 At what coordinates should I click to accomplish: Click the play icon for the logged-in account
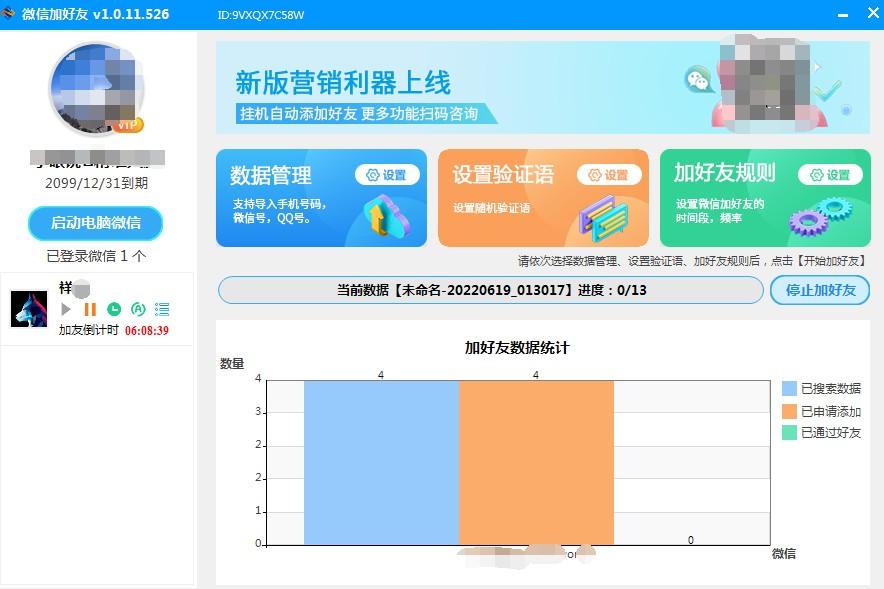[65, 309]
